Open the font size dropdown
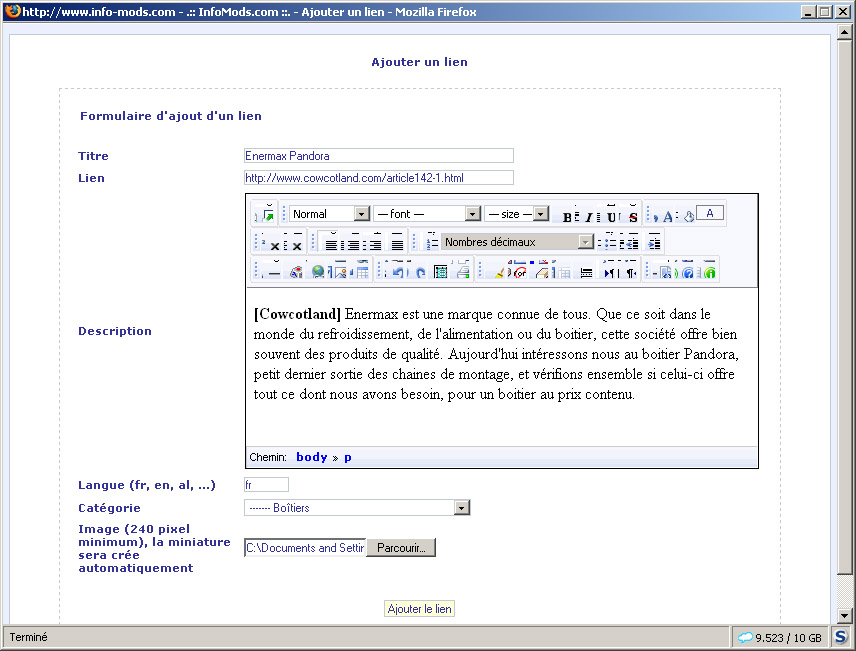856x651 pixels. pyautogui.click(x=516, y=214)
